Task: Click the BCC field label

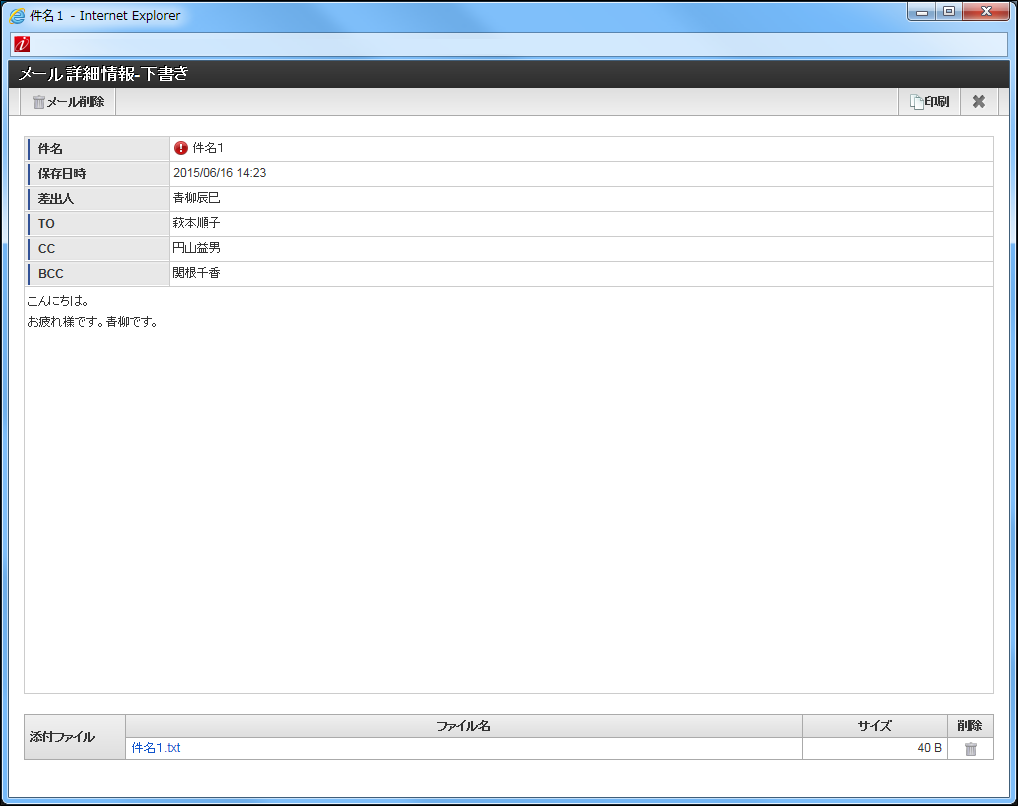Action: point(51,273)
